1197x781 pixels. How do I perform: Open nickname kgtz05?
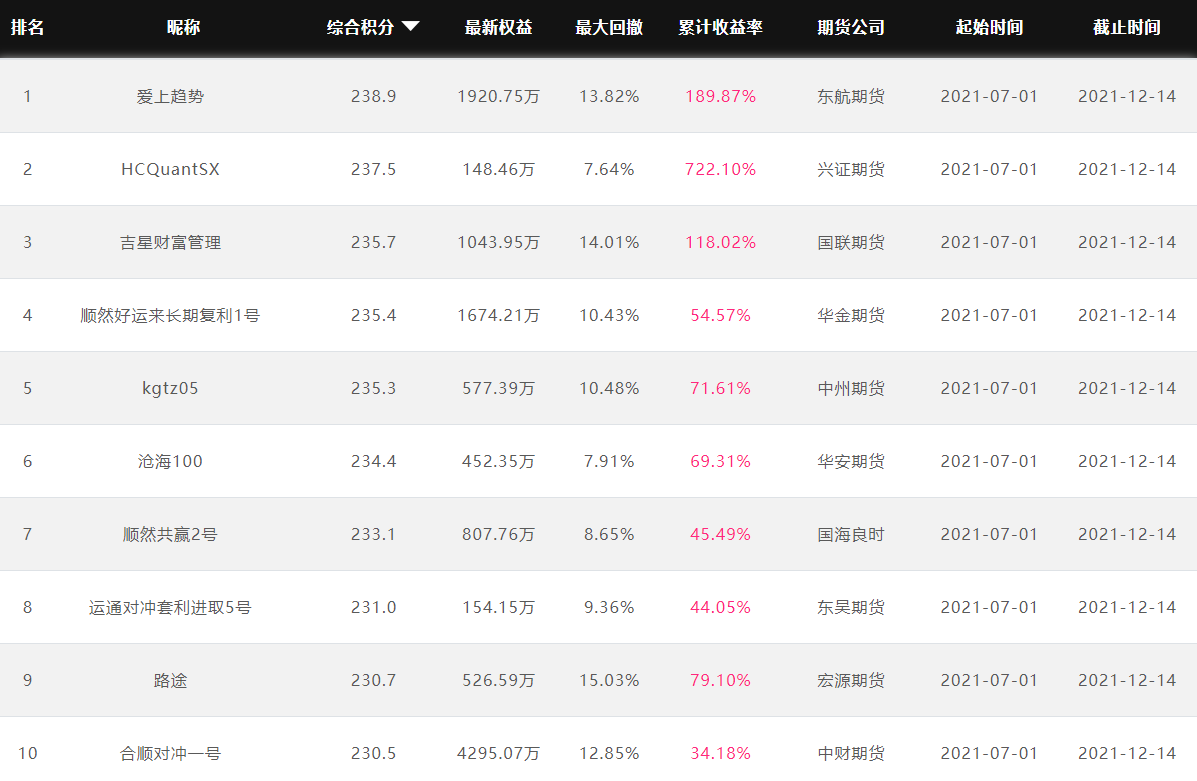pyautogui.click(x=170, y=389)
